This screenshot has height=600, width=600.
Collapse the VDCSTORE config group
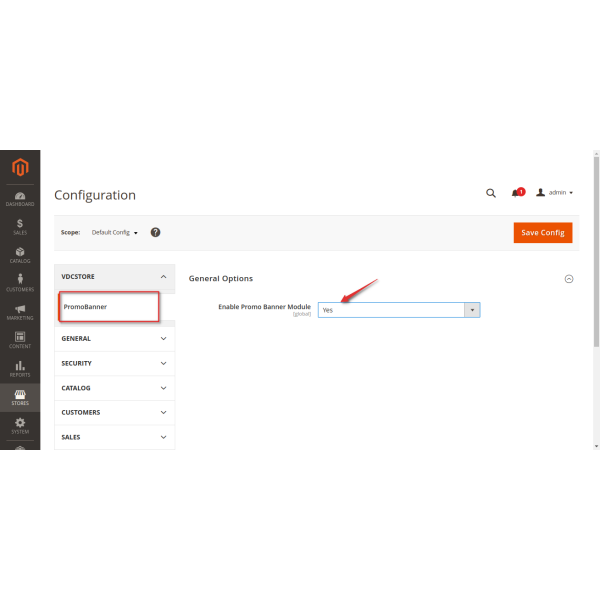click(163, 276)
